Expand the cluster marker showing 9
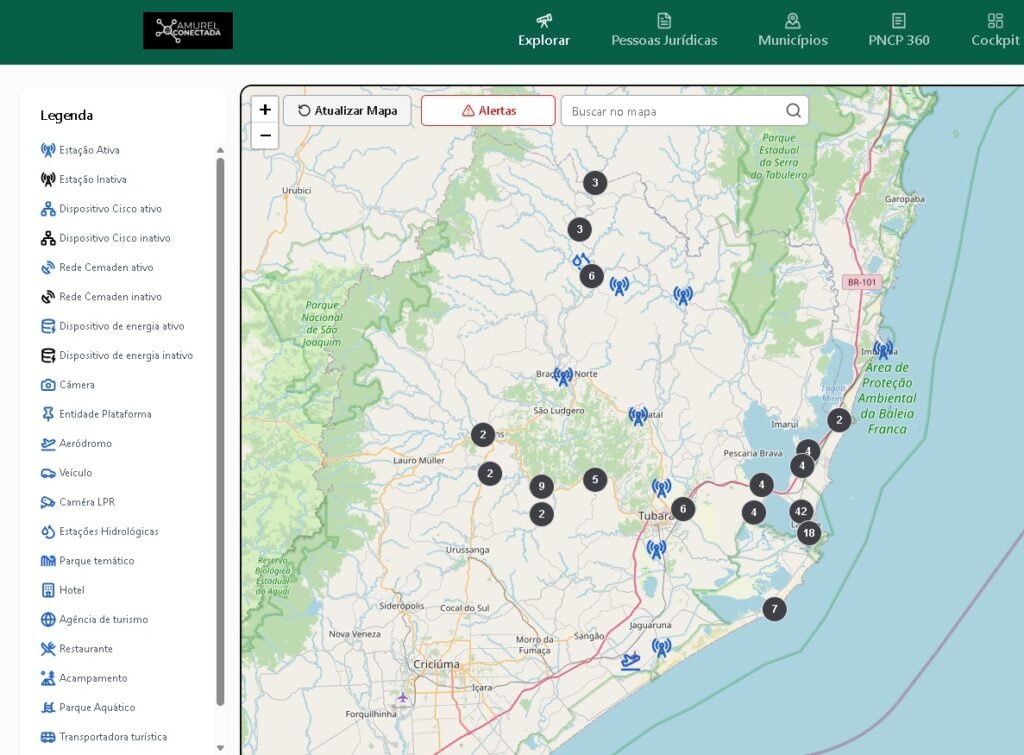This screenshot has width=1024, height=755. (x=541, y=487)
